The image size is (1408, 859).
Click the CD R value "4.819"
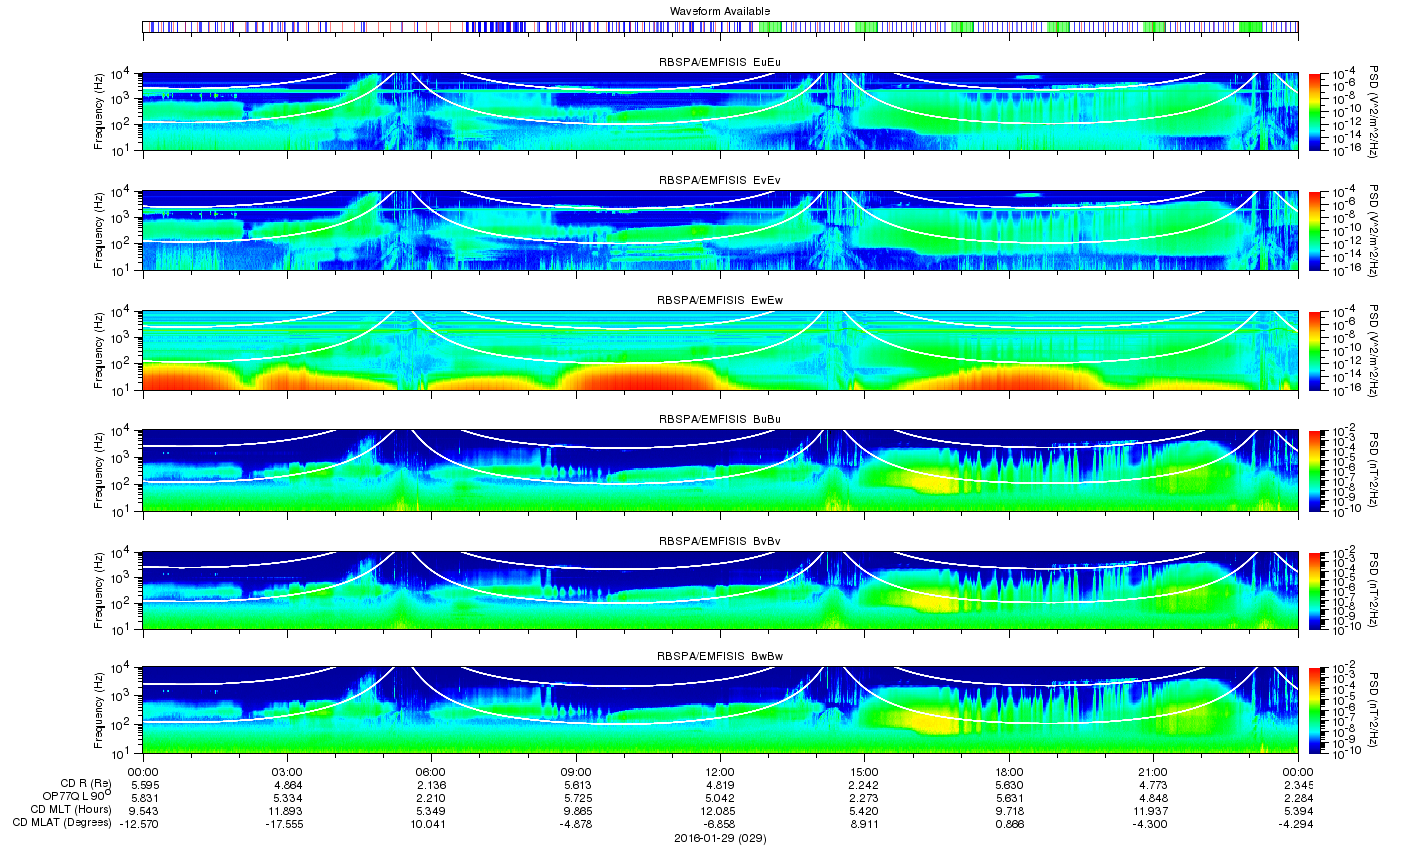(x=720, y=785)
